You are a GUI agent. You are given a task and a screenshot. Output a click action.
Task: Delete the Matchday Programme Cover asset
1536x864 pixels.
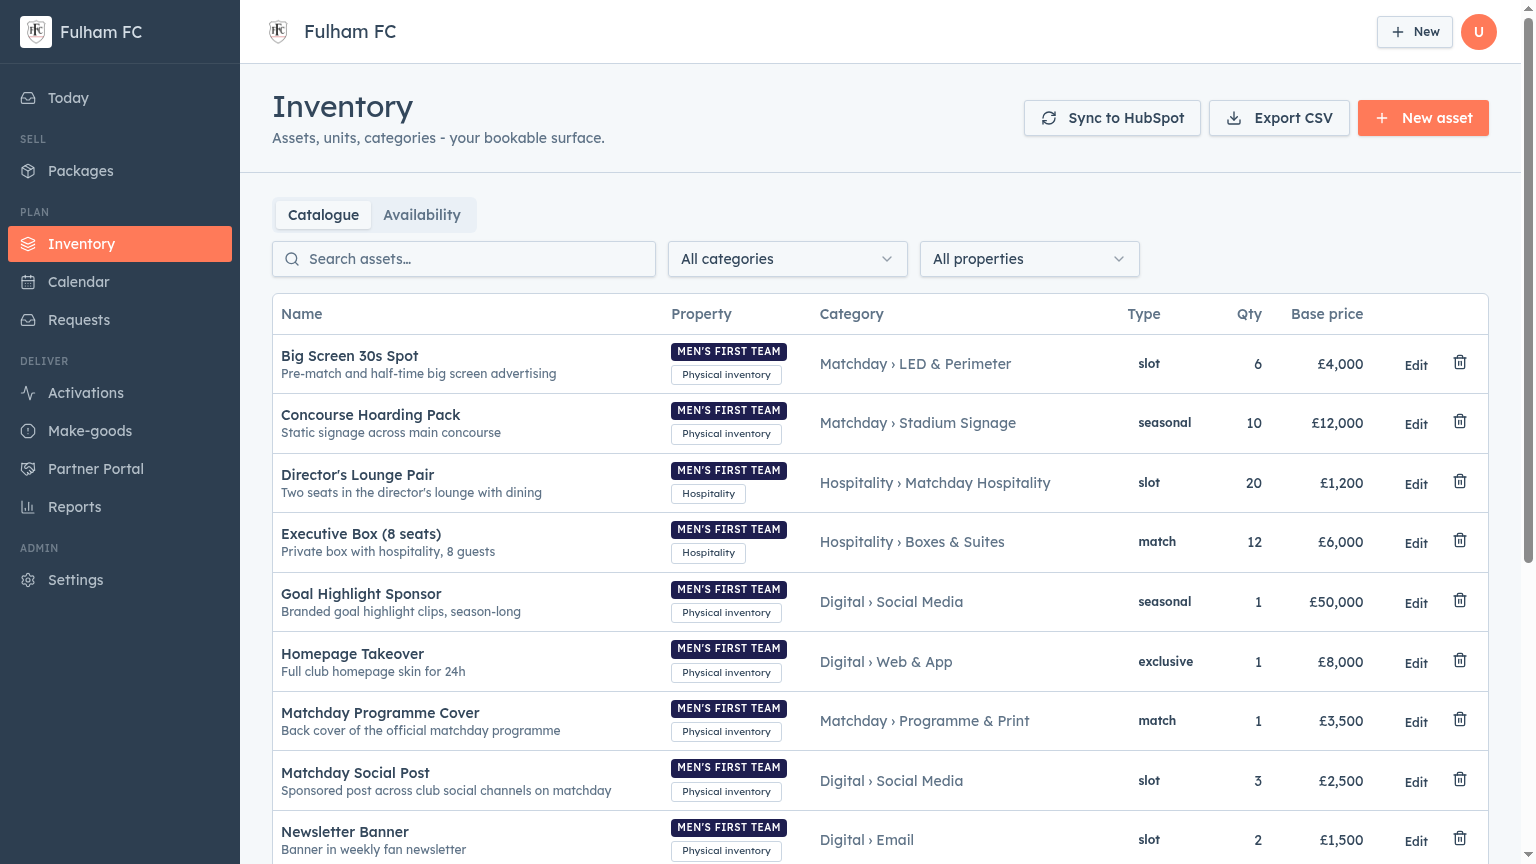(x=1460, y=720)
